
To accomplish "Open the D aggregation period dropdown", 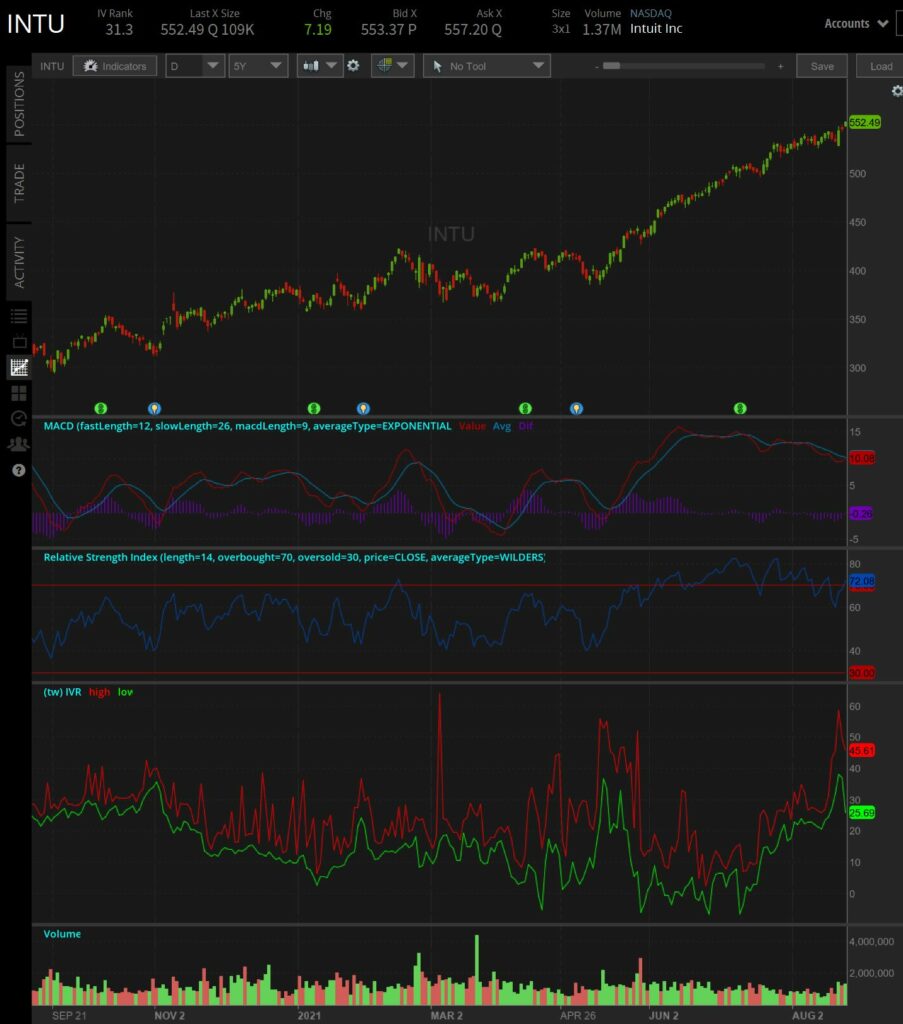I will point(195,66).
